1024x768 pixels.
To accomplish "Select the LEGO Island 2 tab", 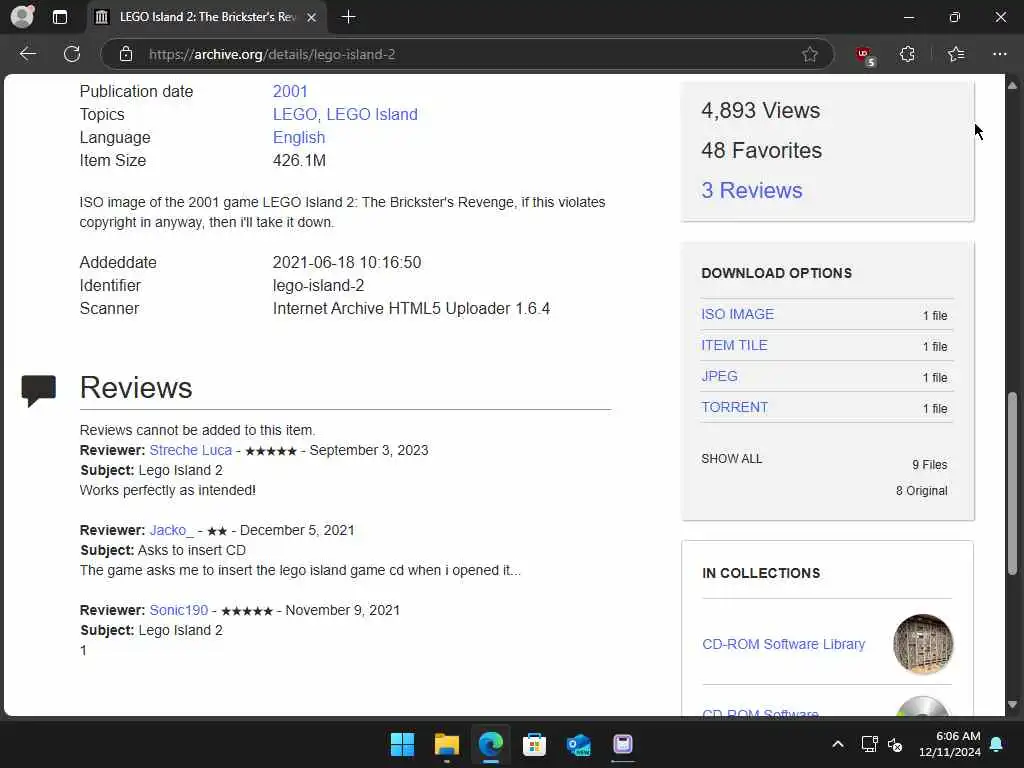I will 206,18.
